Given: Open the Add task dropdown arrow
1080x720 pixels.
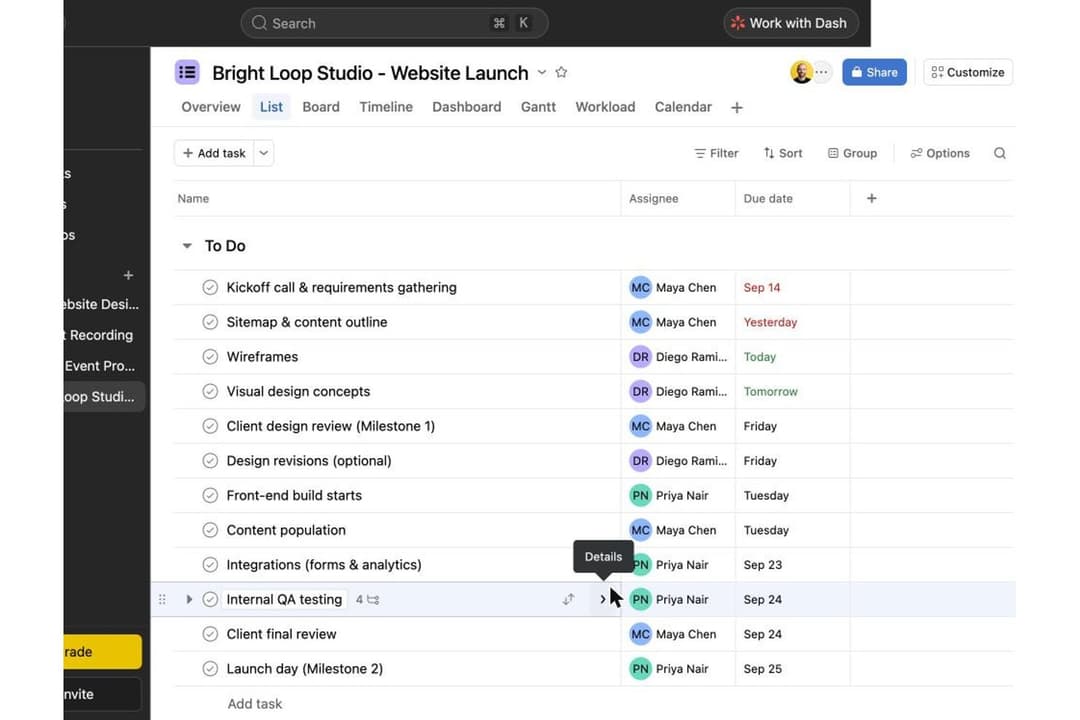Looking at the screenshot, I should [264, 153].
